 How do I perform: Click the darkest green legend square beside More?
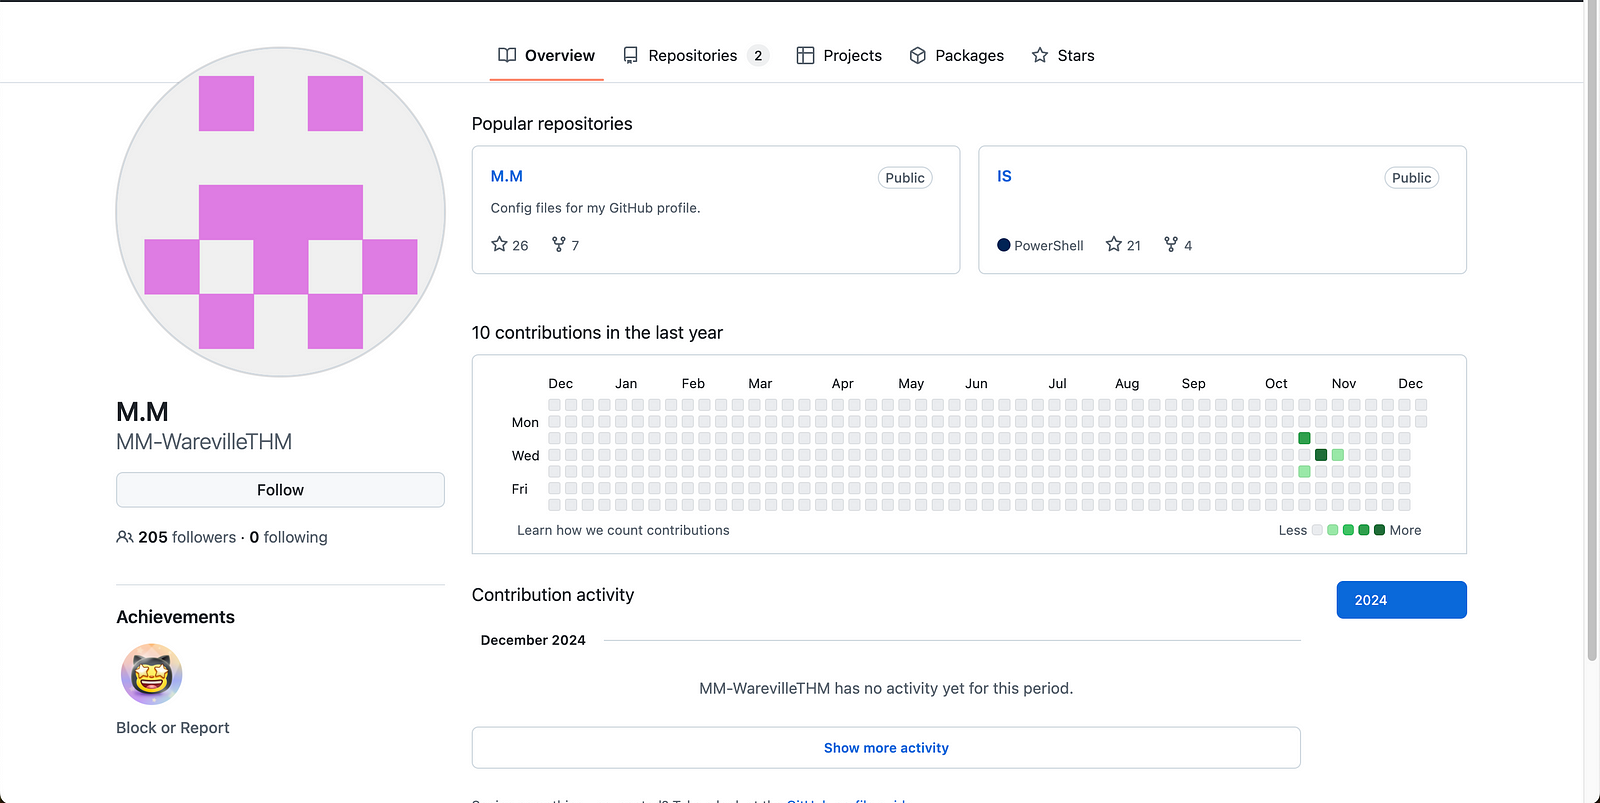[1380, 530]
